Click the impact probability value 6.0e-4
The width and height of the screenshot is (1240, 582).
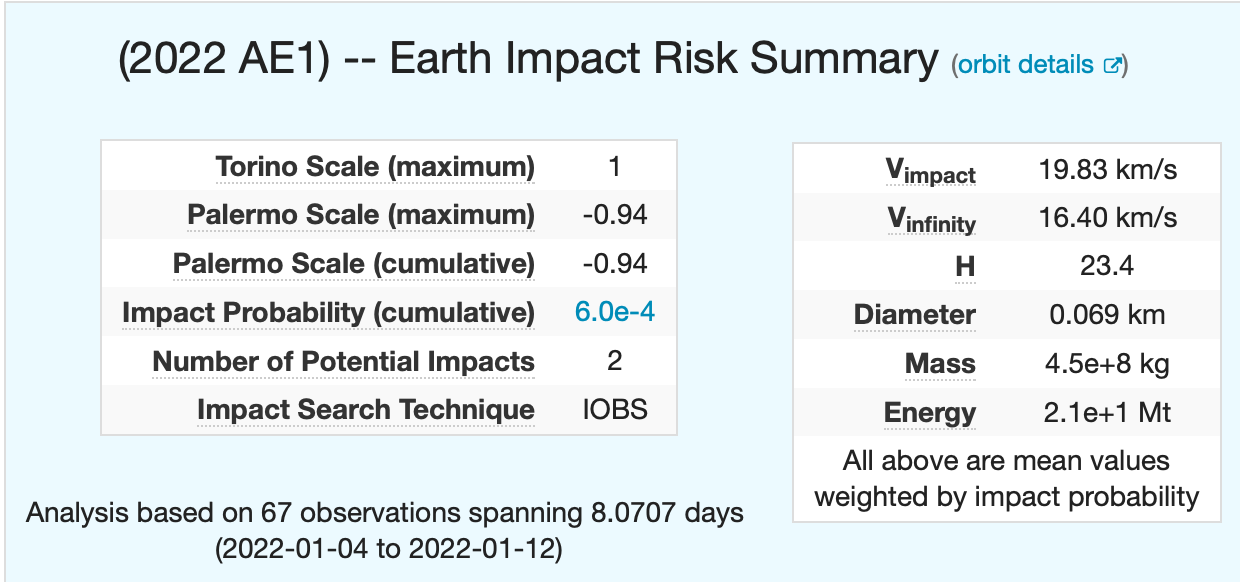(x=615, y=312)
